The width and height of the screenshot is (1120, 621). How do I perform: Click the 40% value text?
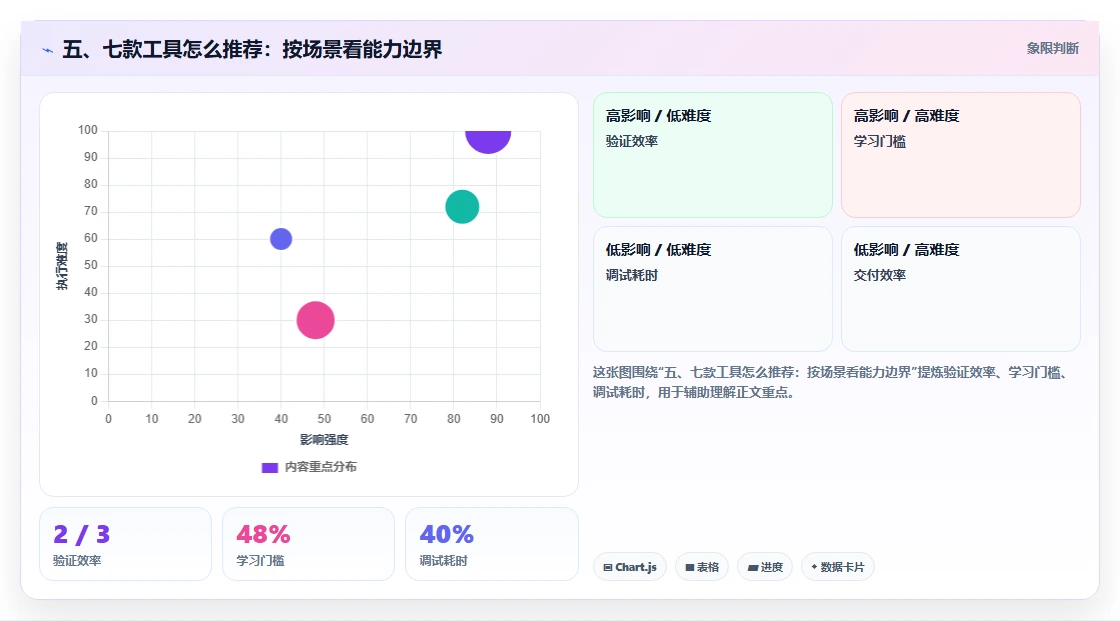(446, 535)
